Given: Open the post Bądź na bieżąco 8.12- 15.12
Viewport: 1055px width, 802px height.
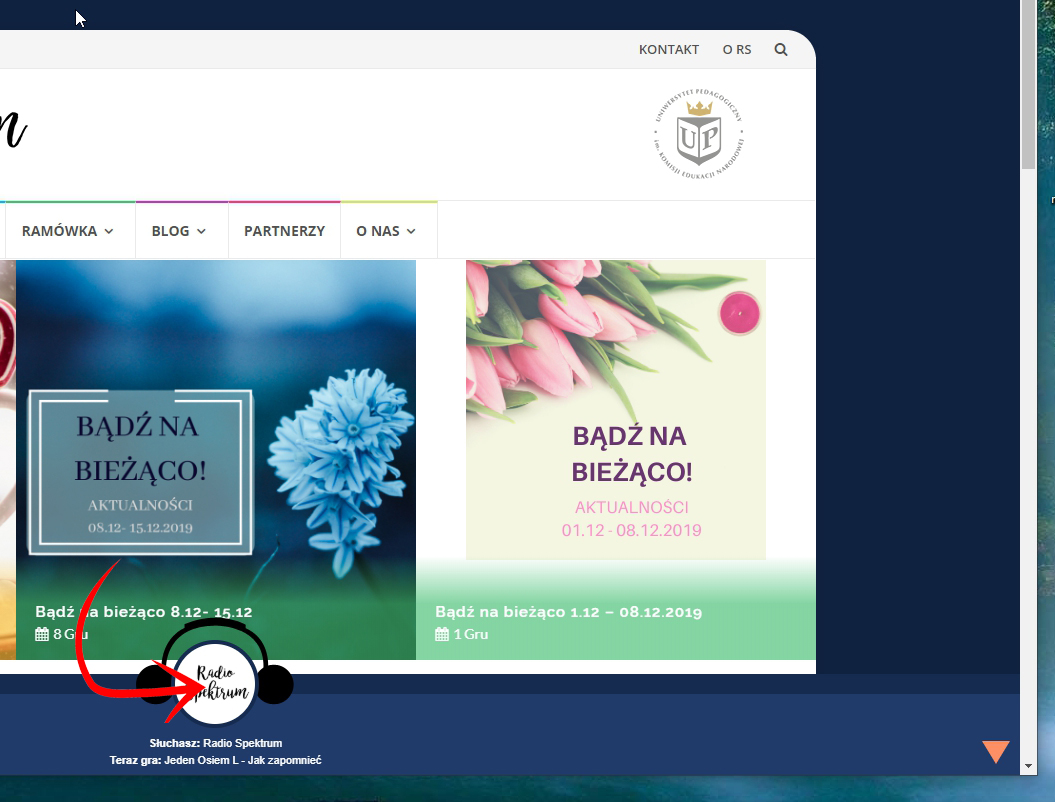Looking at the screenshot, I should (x=143, y=612).
